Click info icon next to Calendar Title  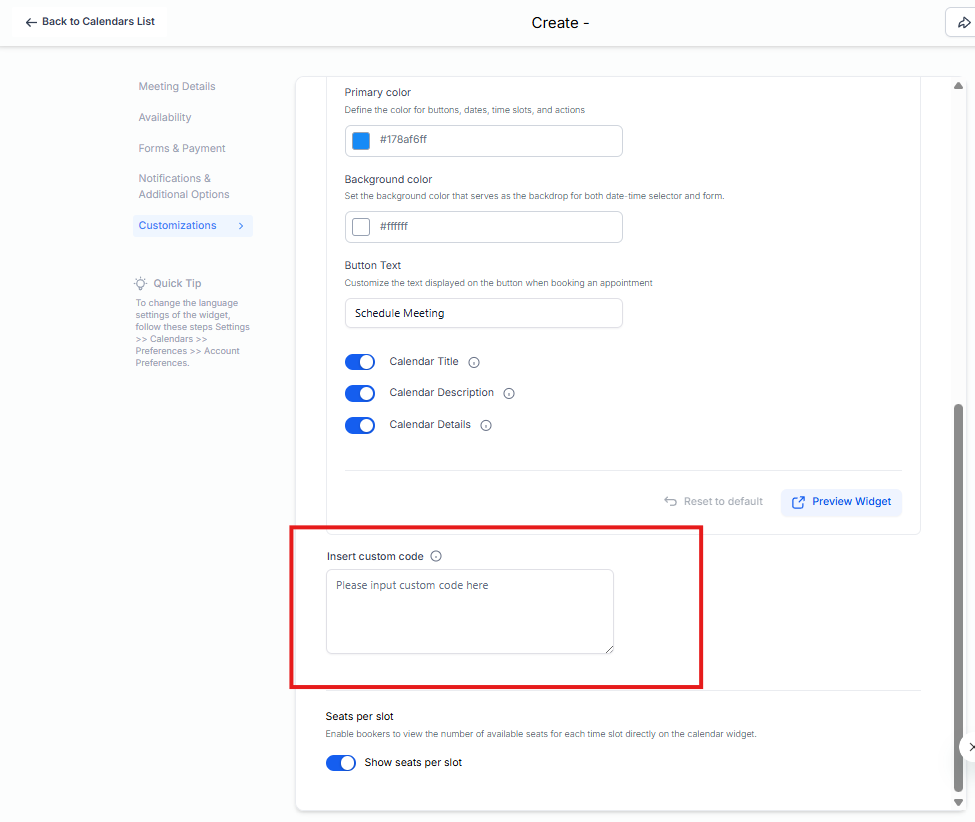474,362
